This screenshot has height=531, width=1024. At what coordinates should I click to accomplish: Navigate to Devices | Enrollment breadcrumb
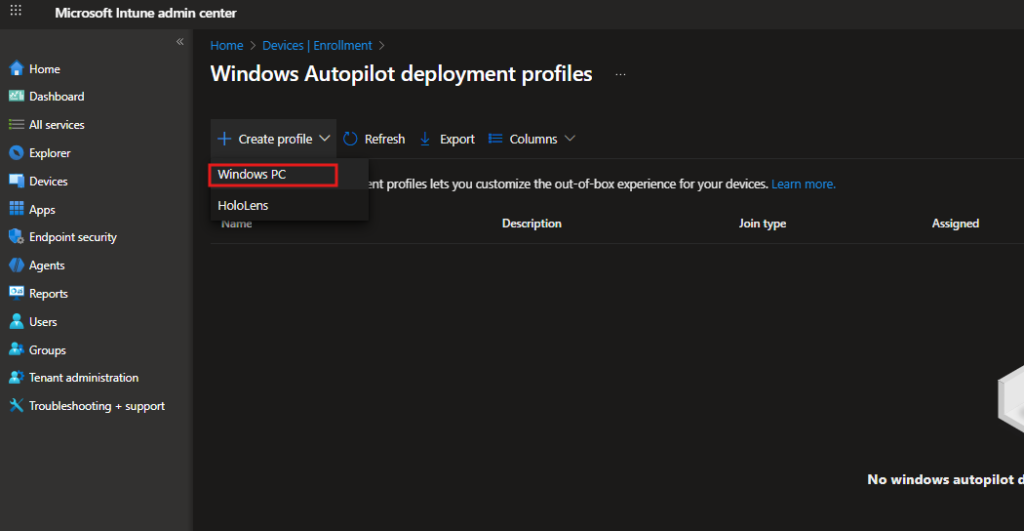click(317, 45)
